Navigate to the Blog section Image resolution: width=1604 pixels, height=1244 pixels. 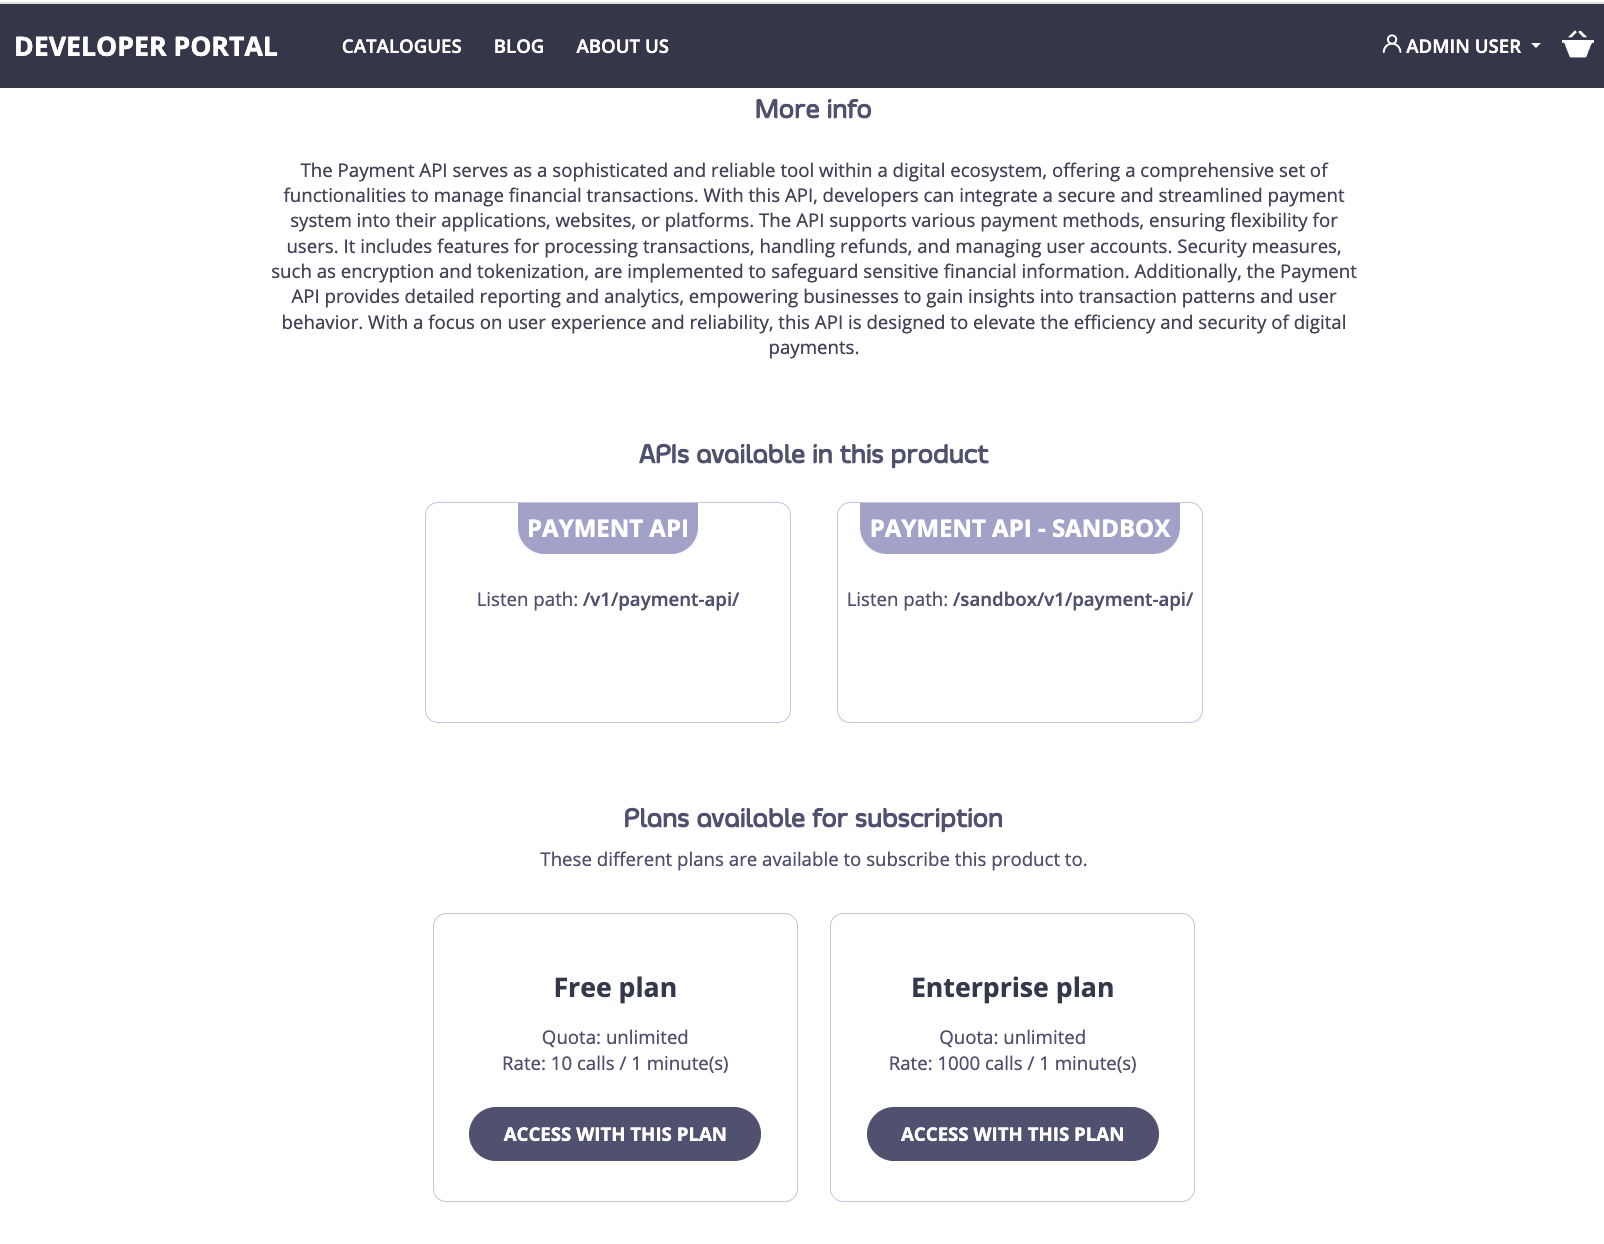(518, 46)
